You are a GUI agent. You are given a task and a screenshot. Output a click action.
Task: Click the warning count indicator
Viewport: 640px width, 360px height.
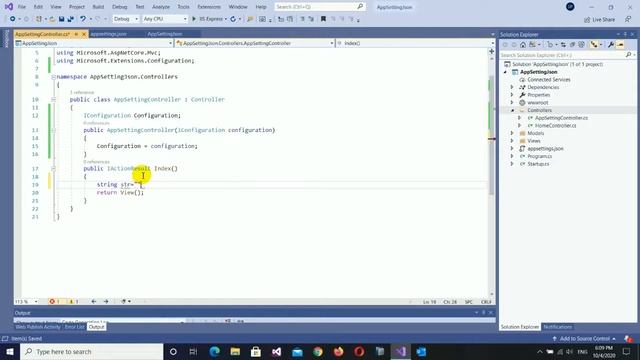tap(74, 302)
